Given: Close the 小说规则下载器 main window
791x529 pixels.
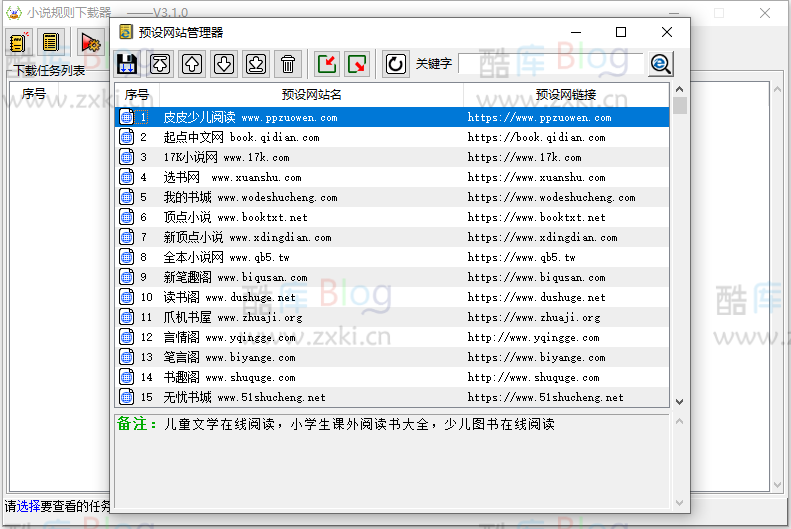Looking at the screenshot, I should point(765,13).
